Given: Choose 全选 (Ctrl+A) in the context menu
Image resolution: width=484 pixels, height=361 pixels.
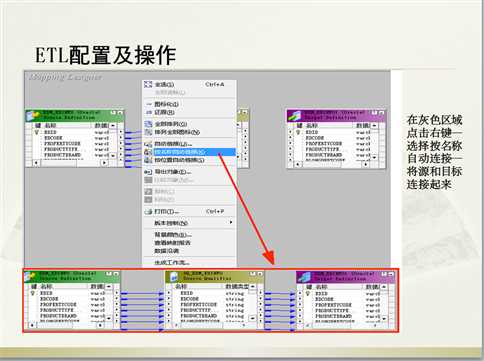Looking at the screenshot, I should pyautogui.click(x=189, y=85).
